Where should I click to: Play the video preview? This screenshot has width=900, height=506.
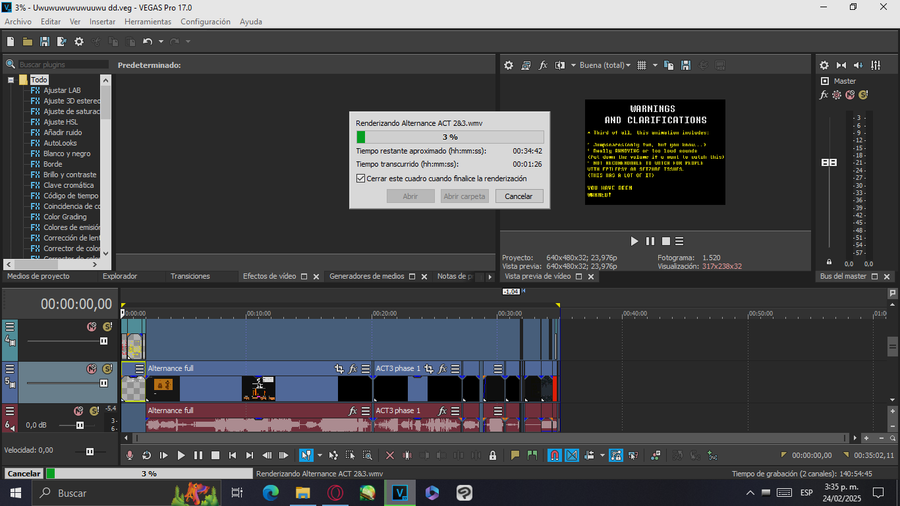634,242
